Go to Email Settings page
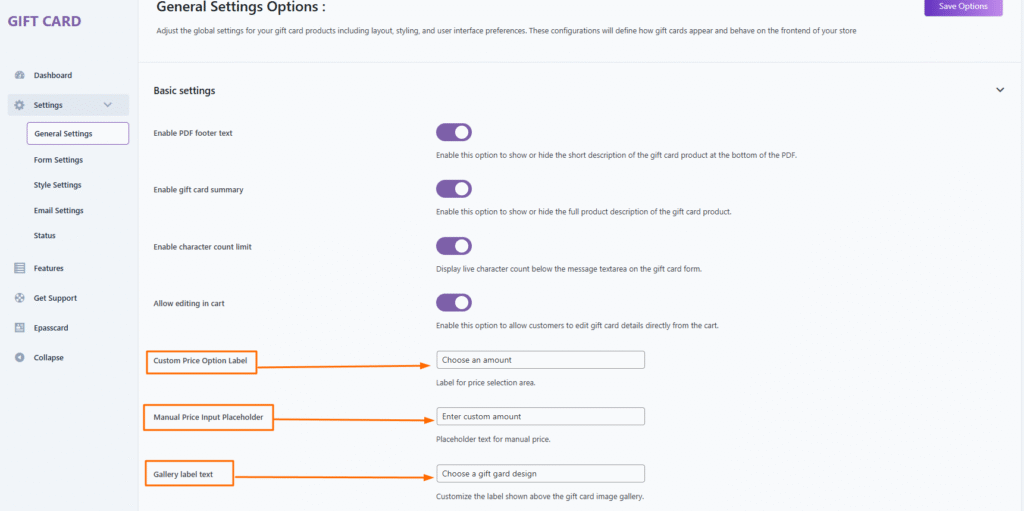This screenshot has height=511, width=1024. coord(58,211)
